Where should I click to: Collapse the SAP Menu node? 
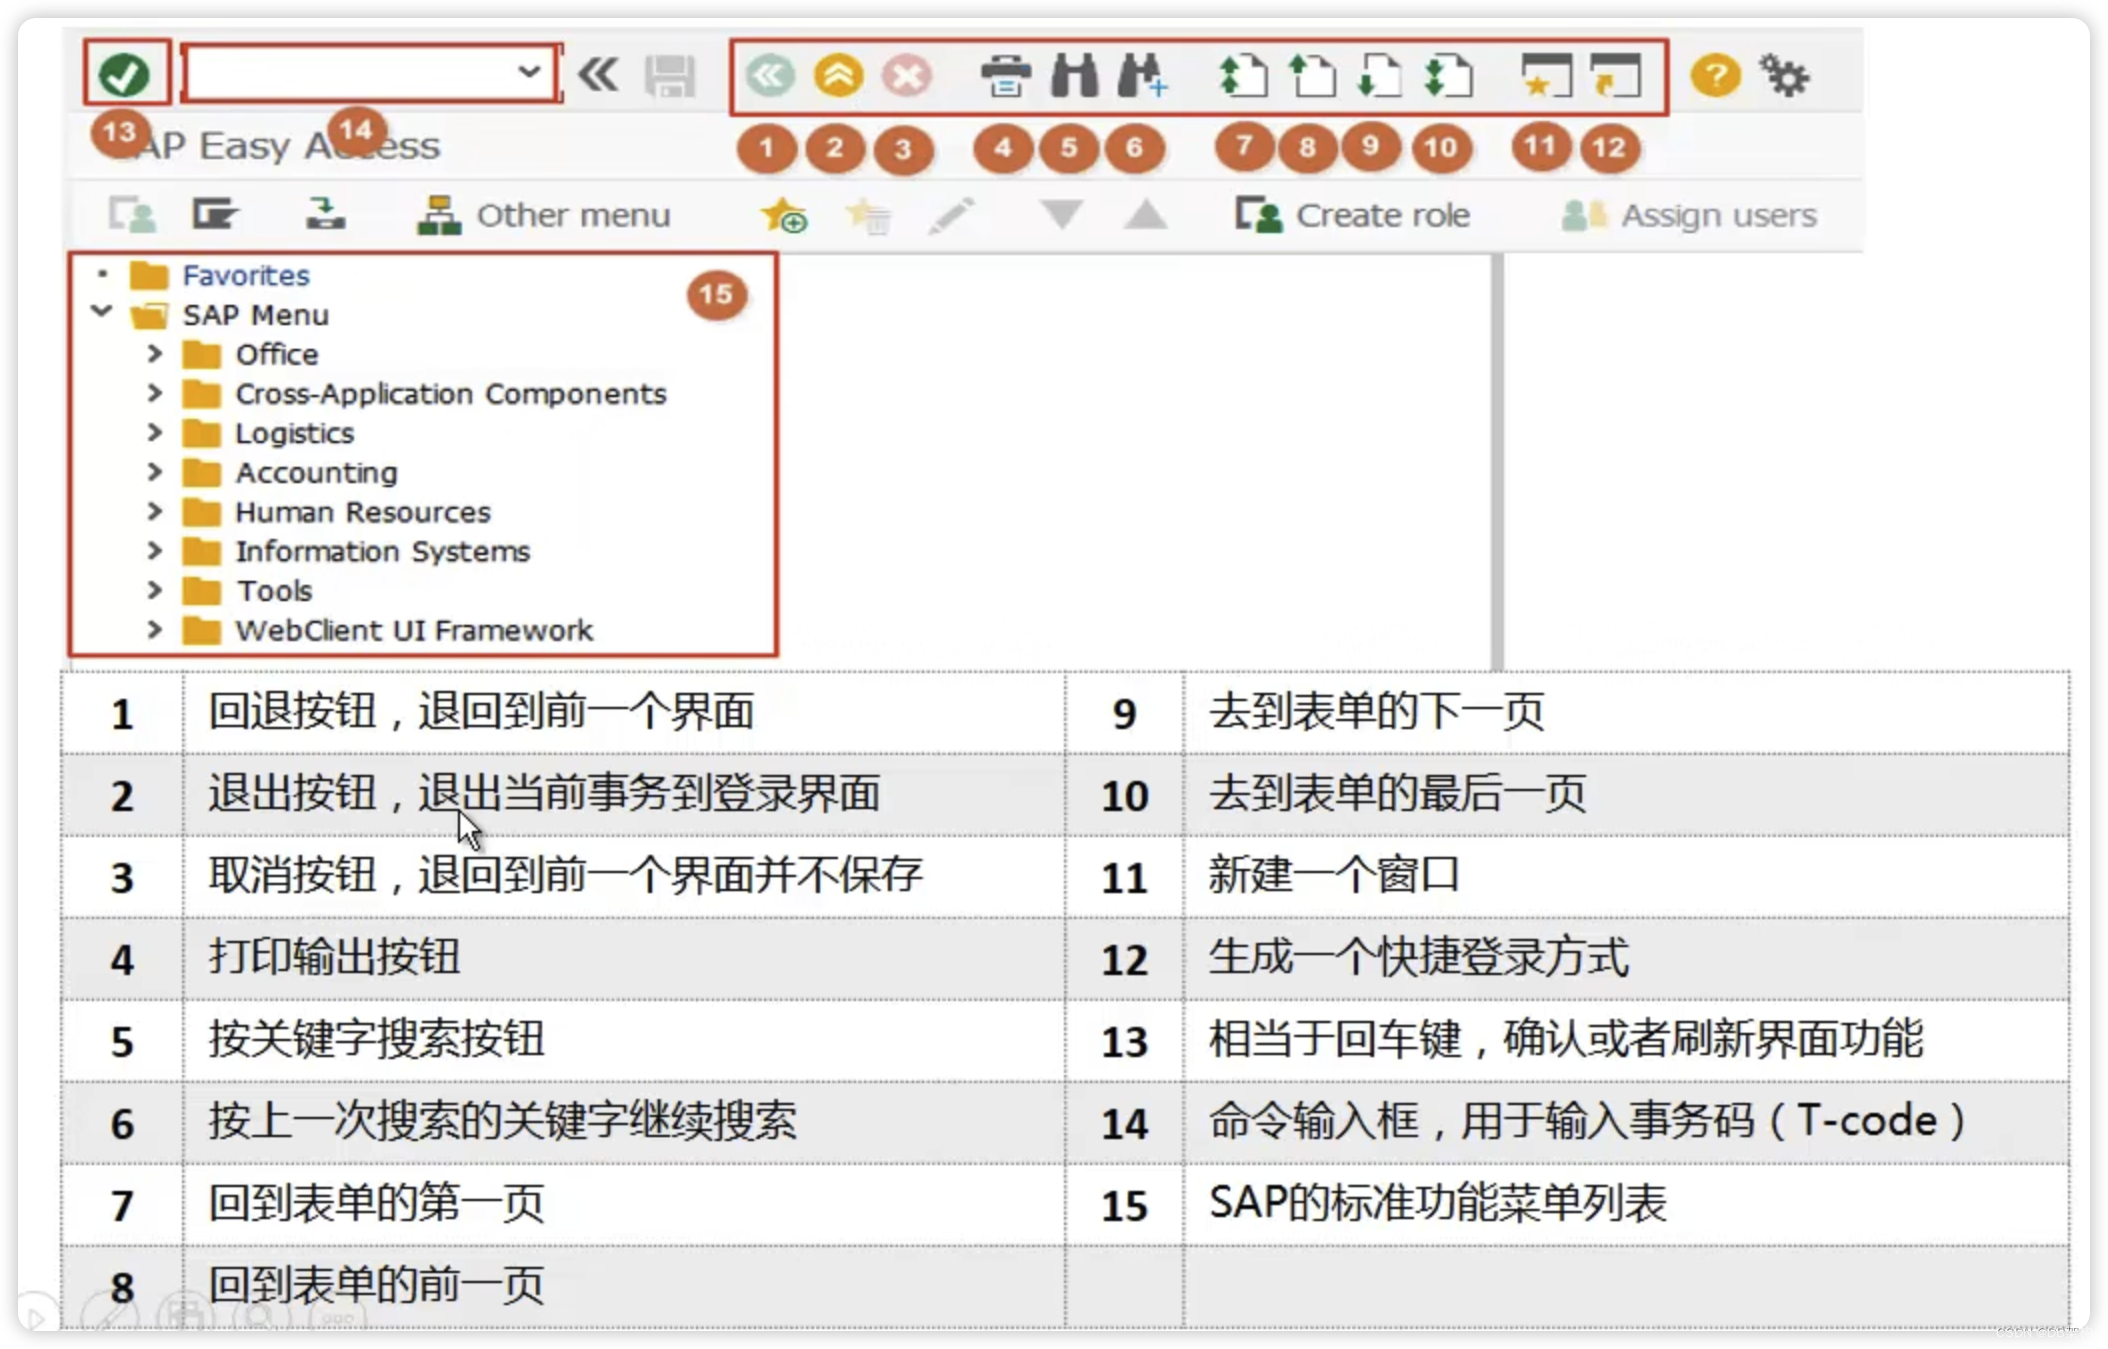coord(102,312)
